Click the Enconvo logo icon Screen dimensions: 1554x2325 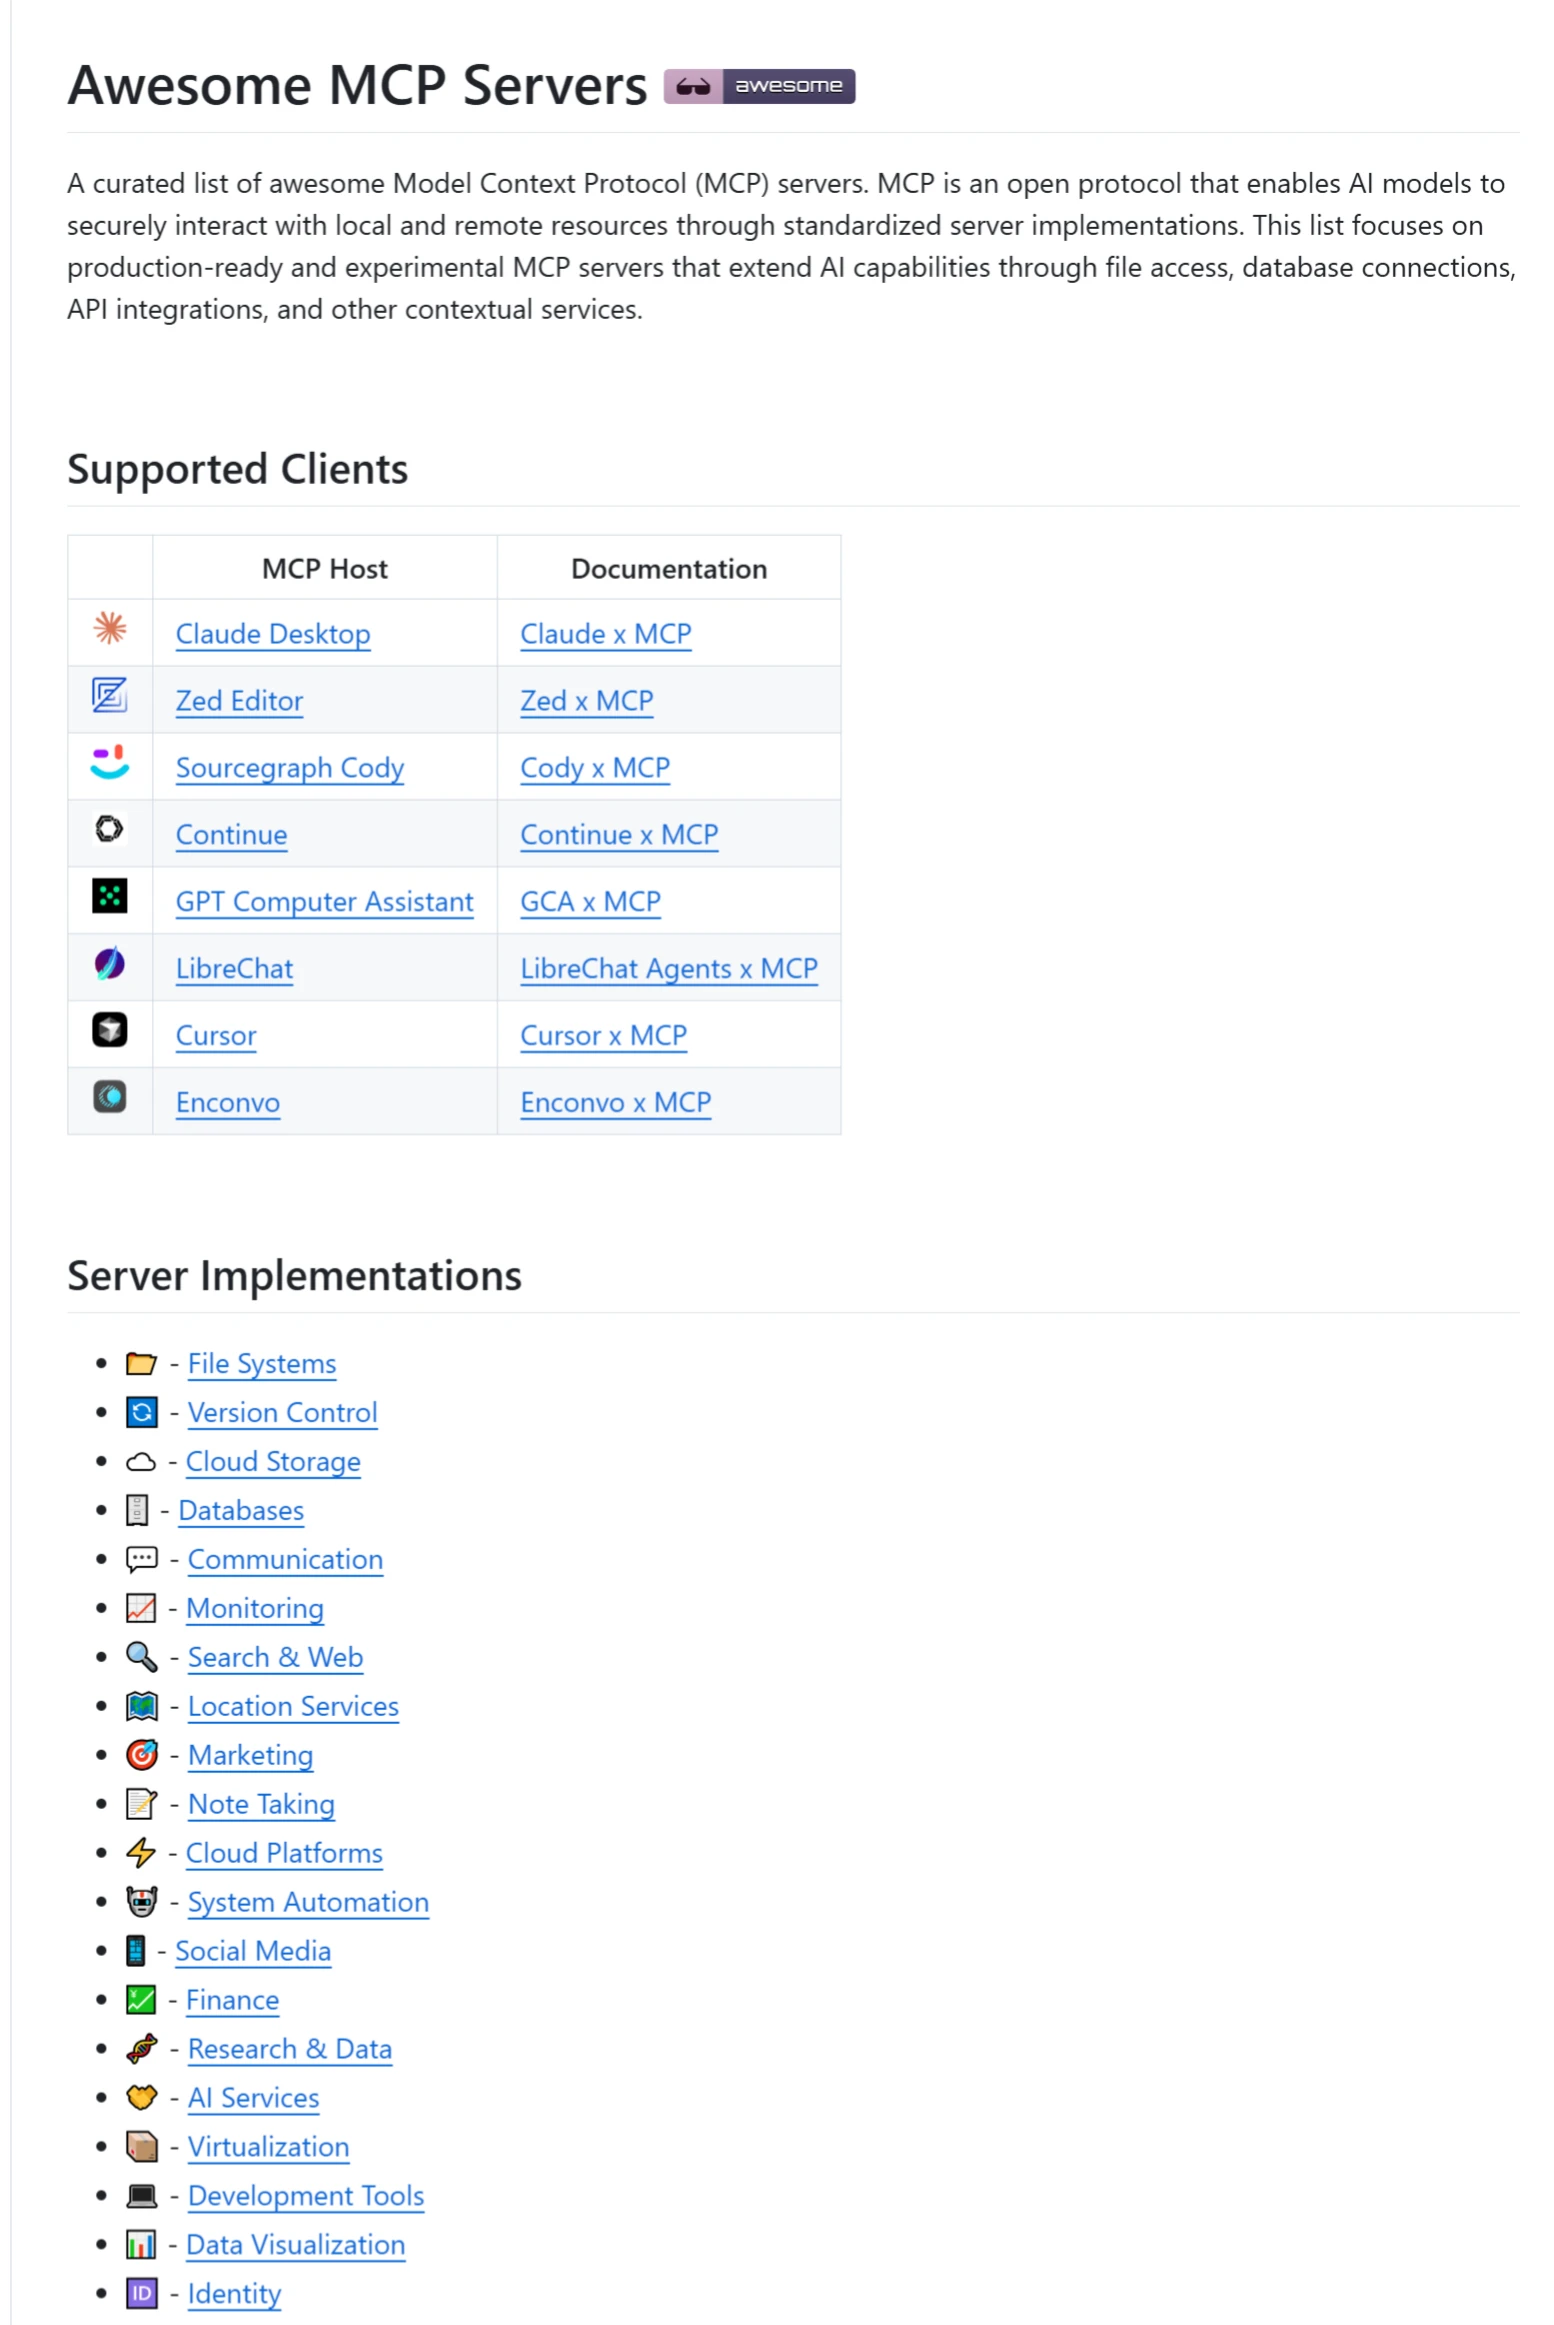click(109, 1097)
